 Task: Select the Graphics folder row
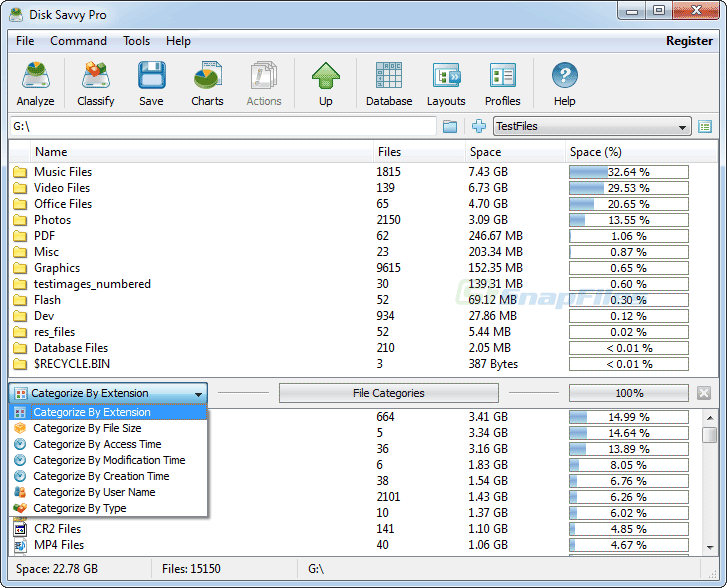pos(364,268)
